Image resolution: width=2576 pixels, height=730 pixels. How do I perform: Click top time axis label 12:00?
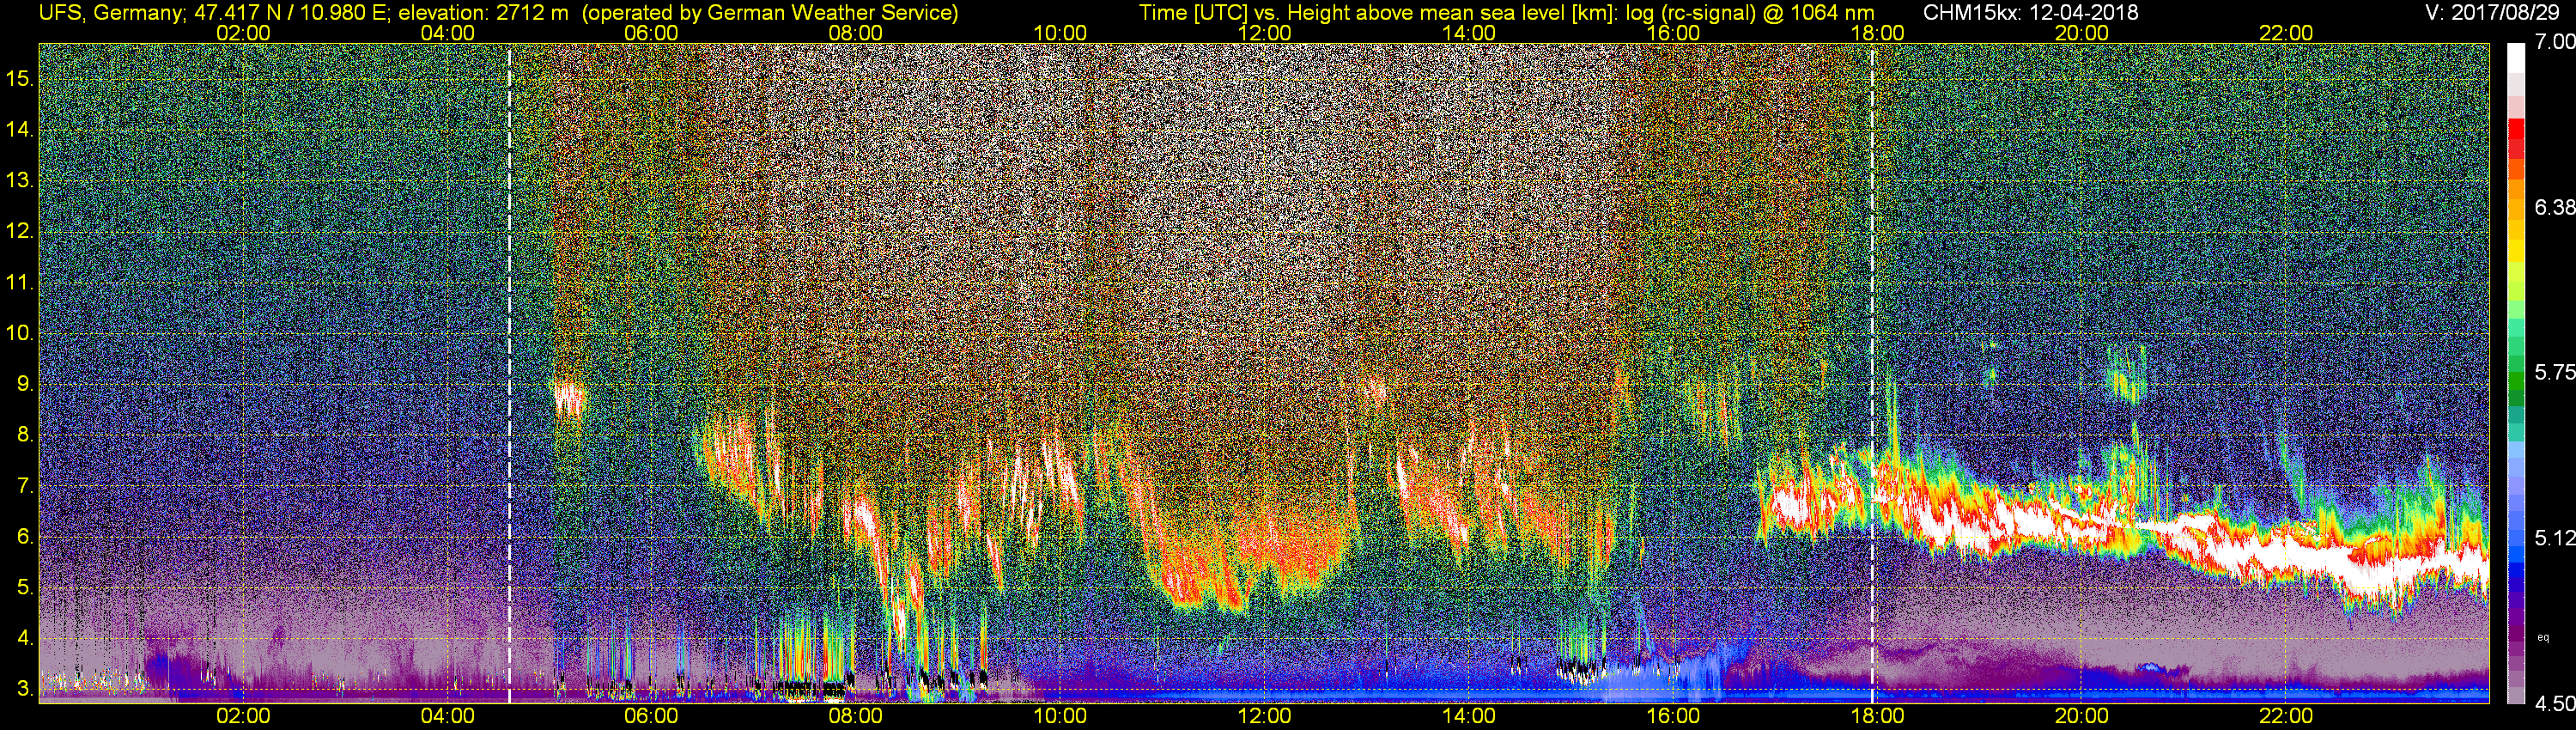pyautogui.click(x=1264, y=33)
